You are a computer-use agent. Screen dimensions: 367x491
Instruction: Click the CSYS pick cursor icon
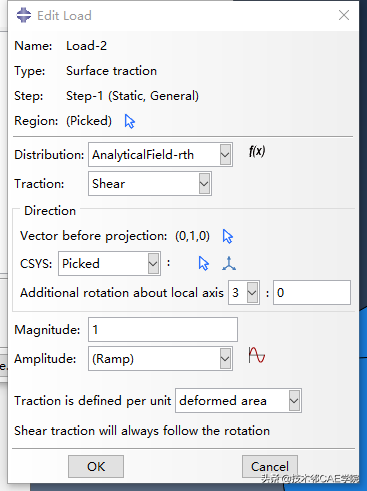(x=203, y=263)
